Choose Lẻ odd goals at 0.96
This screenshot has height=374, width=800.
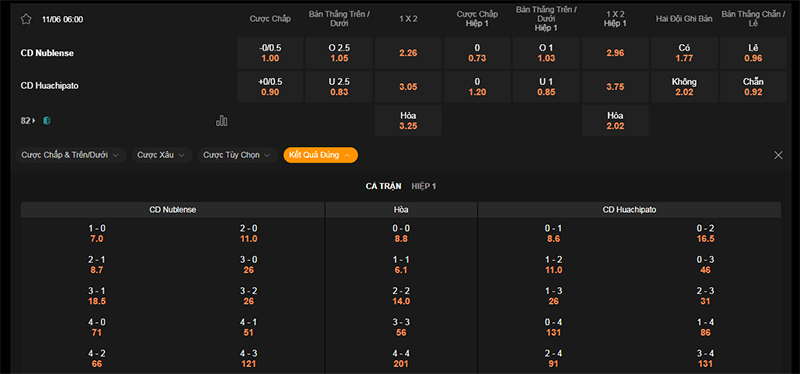click(753, 53)
